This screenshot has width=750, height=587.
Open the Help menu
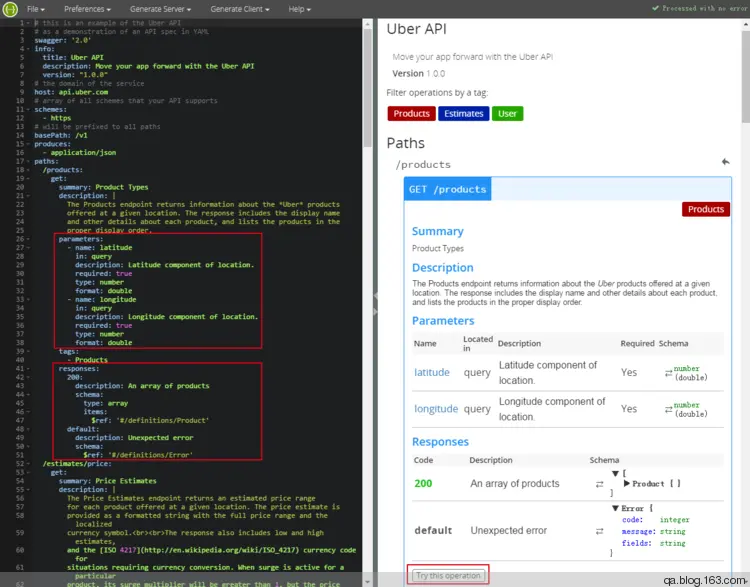tap(299, 9)
